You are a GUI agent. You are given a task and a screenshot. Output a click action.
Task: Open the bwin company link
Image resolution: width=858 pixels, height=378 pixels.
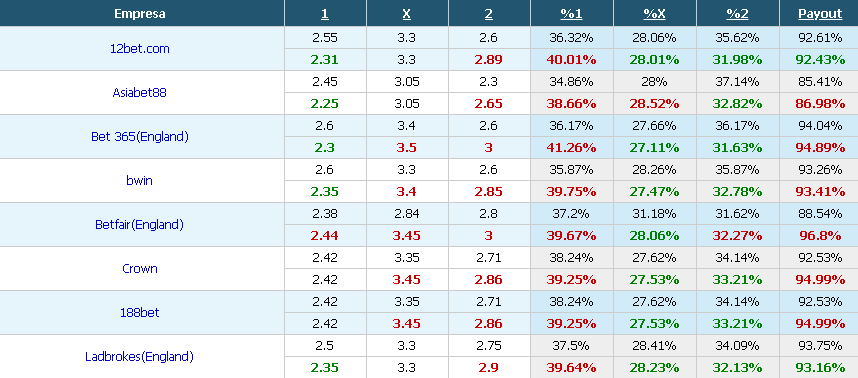click(140, 181)
